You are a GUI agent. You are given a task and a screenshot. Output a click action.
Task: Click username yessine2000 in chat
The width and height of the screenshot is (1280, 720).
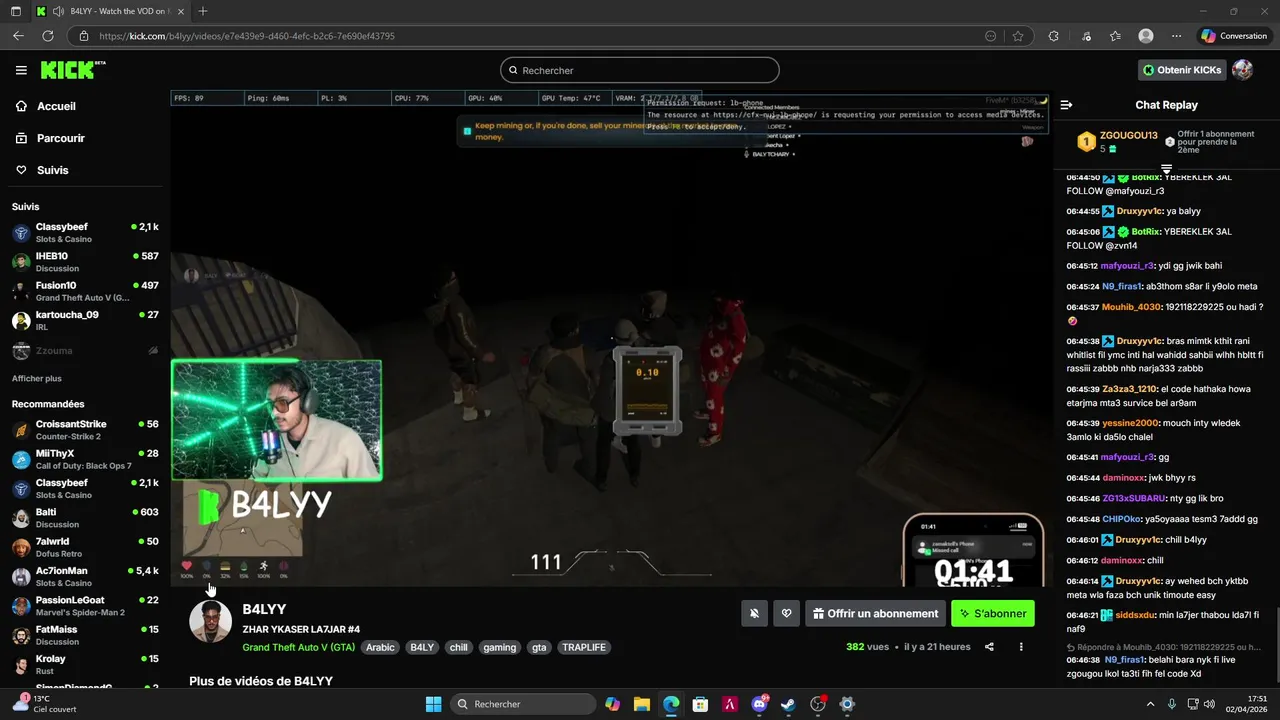click(x=1130, y=423)
